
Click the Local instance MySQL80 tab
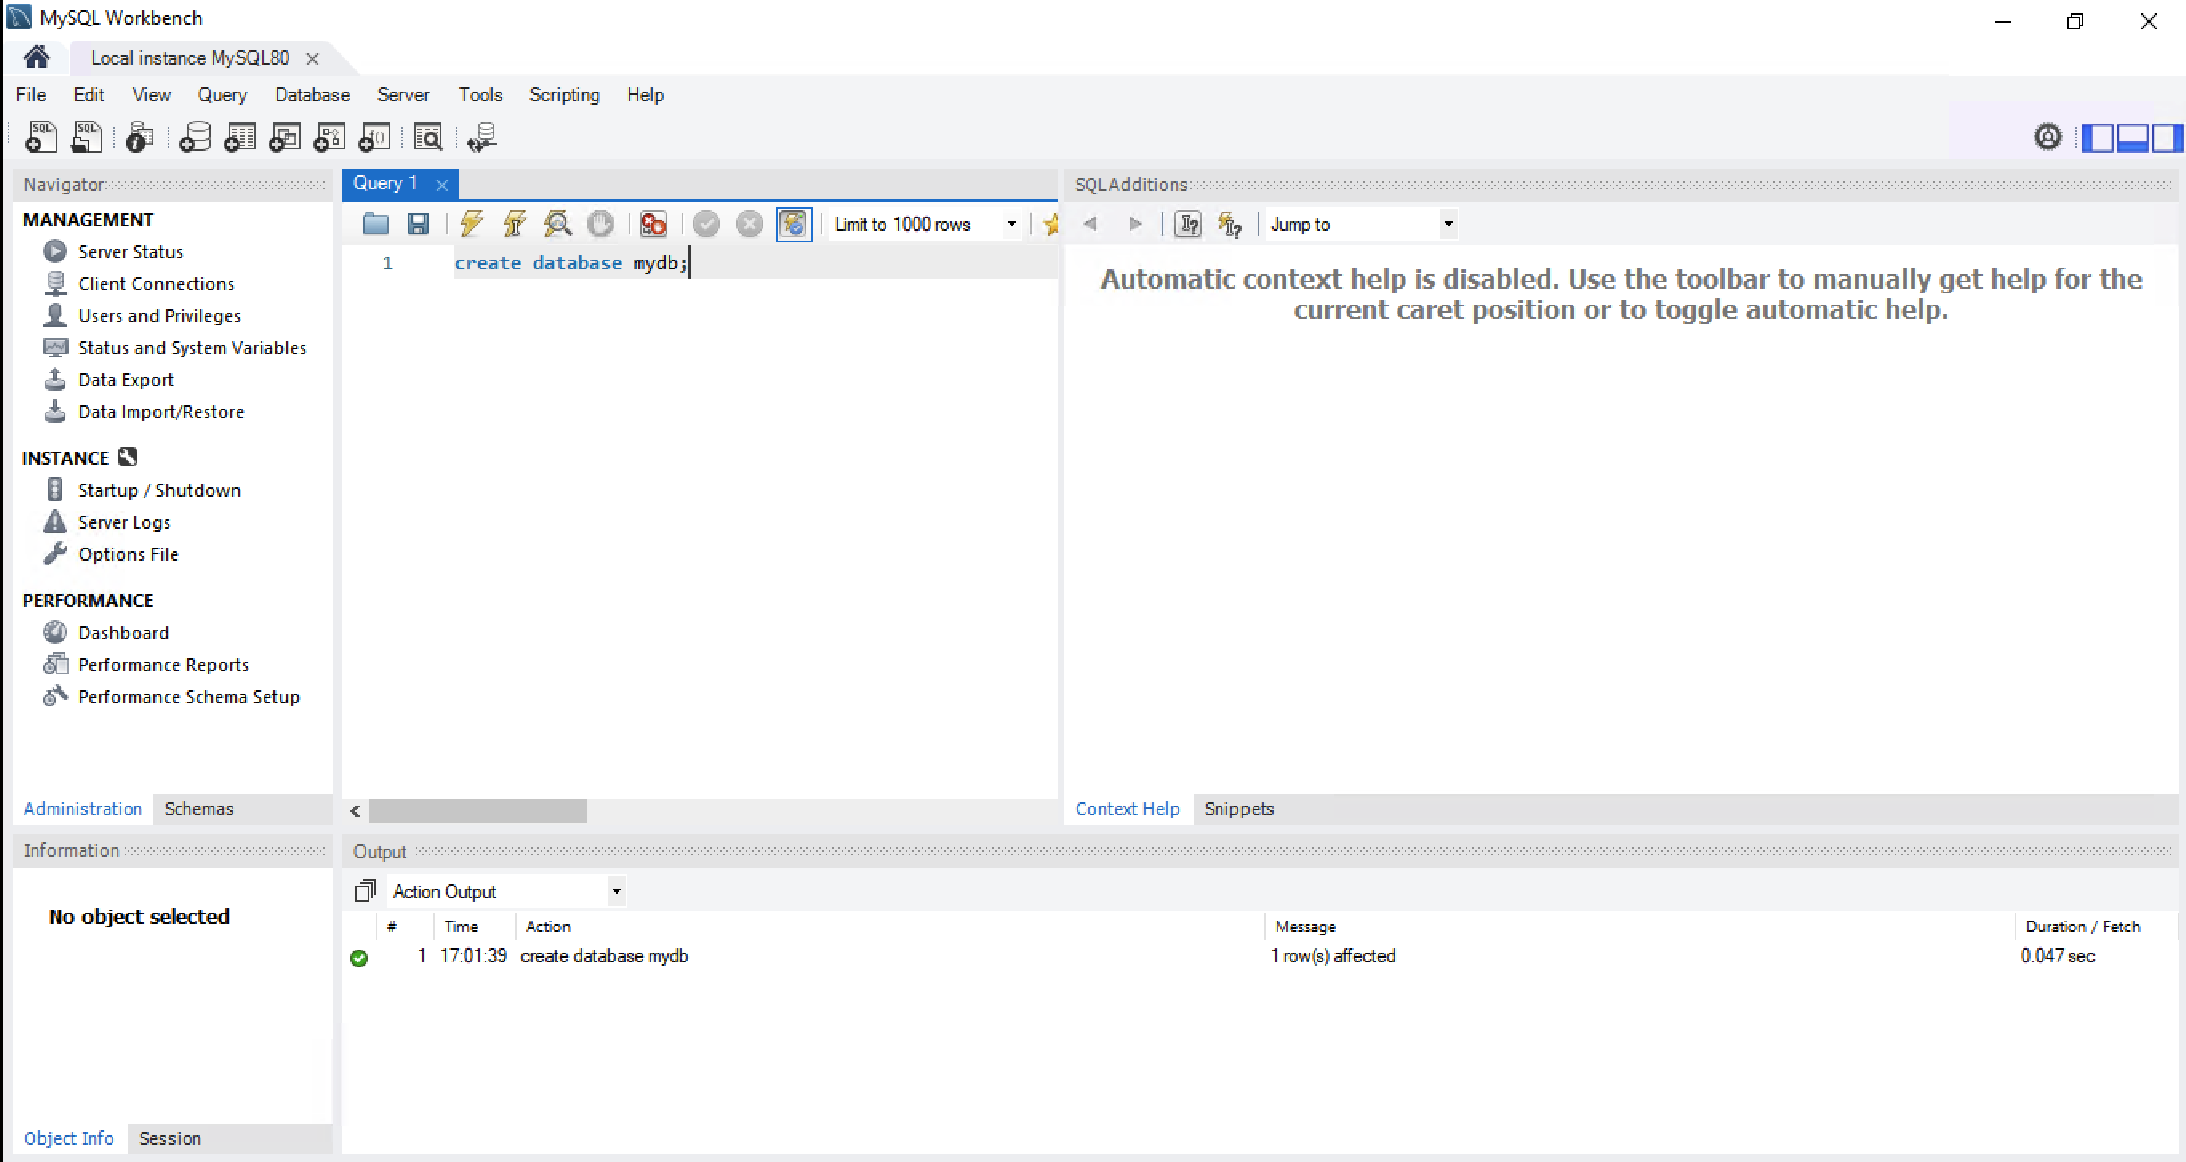tap(190, 58)
